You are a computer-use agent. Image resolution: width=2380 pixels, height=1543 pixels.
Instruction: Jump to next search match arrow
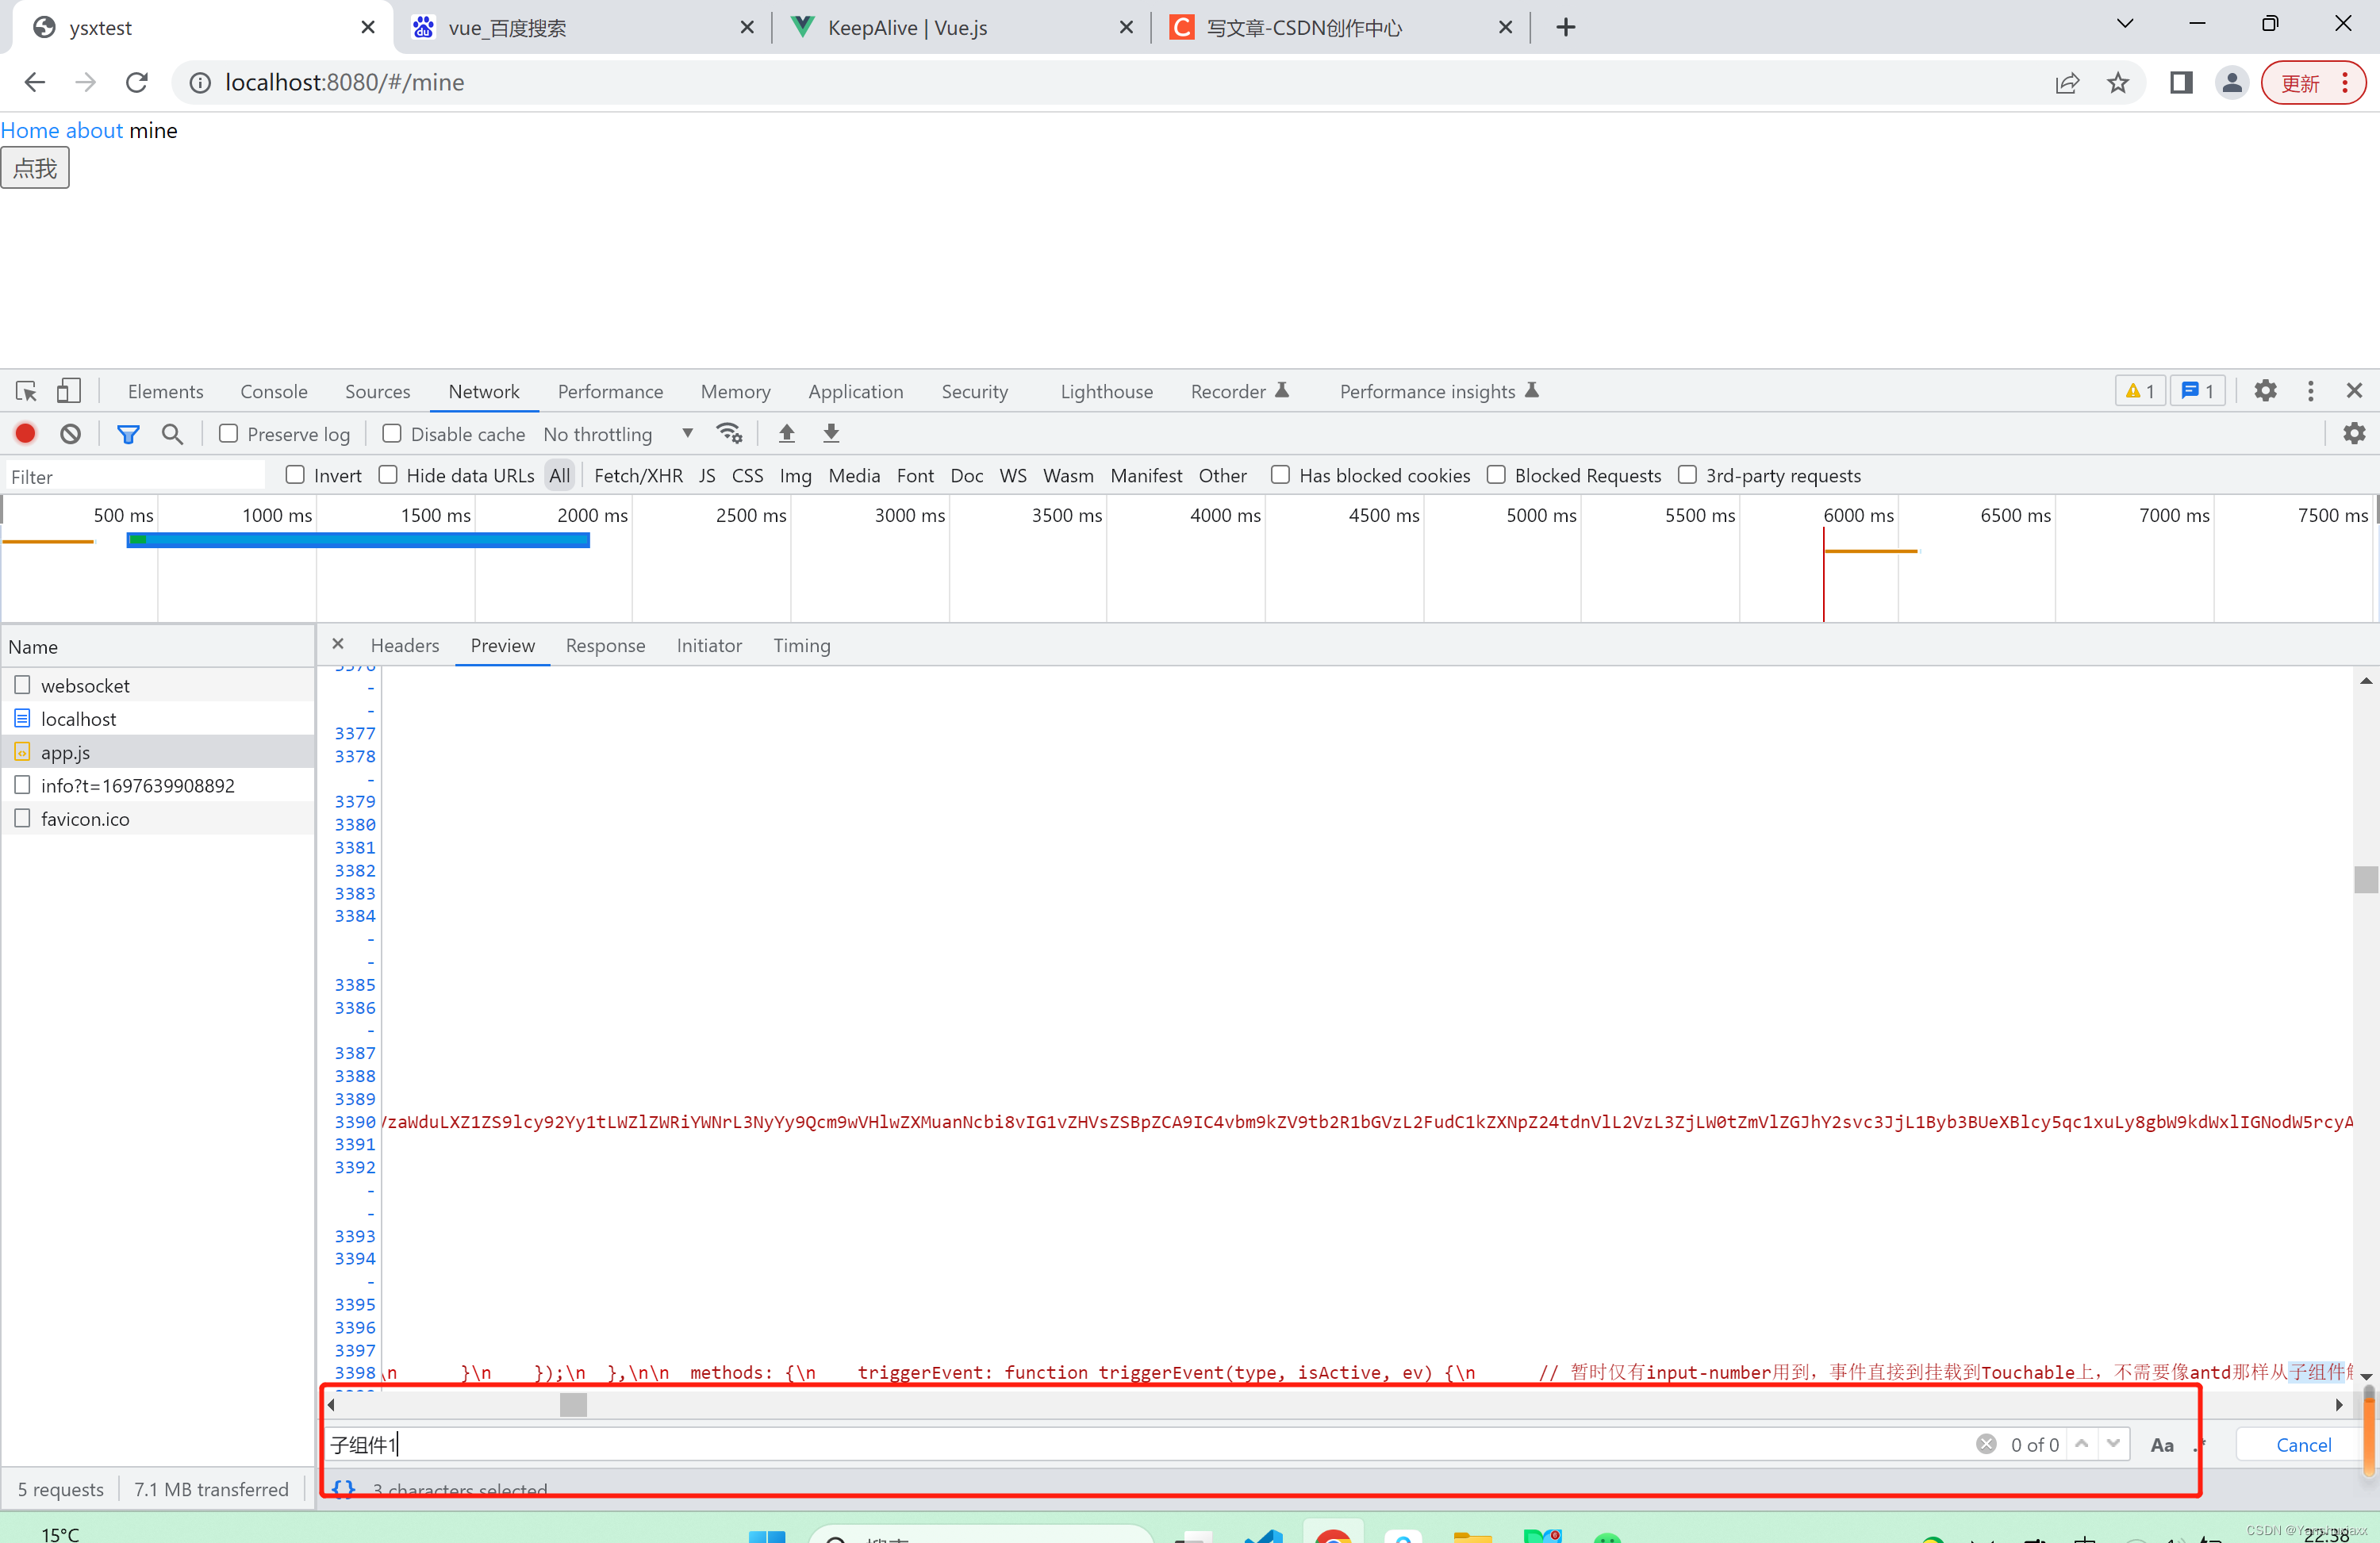2113,1443
